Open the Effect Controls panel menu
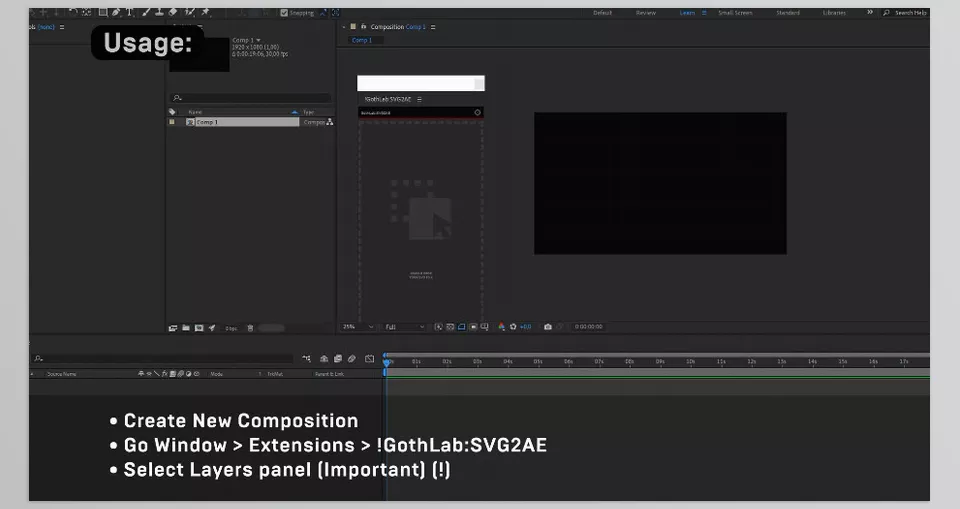 click(x=62, y=27)
